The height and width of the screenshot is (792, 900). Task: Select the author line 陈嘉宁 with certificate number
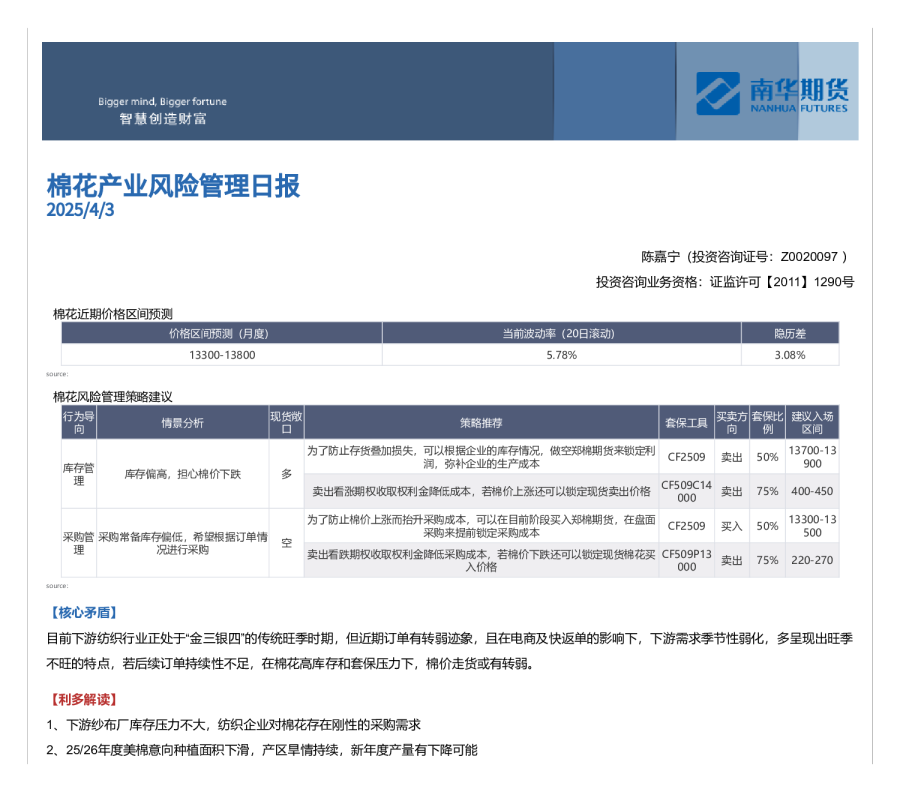point(747,257)
